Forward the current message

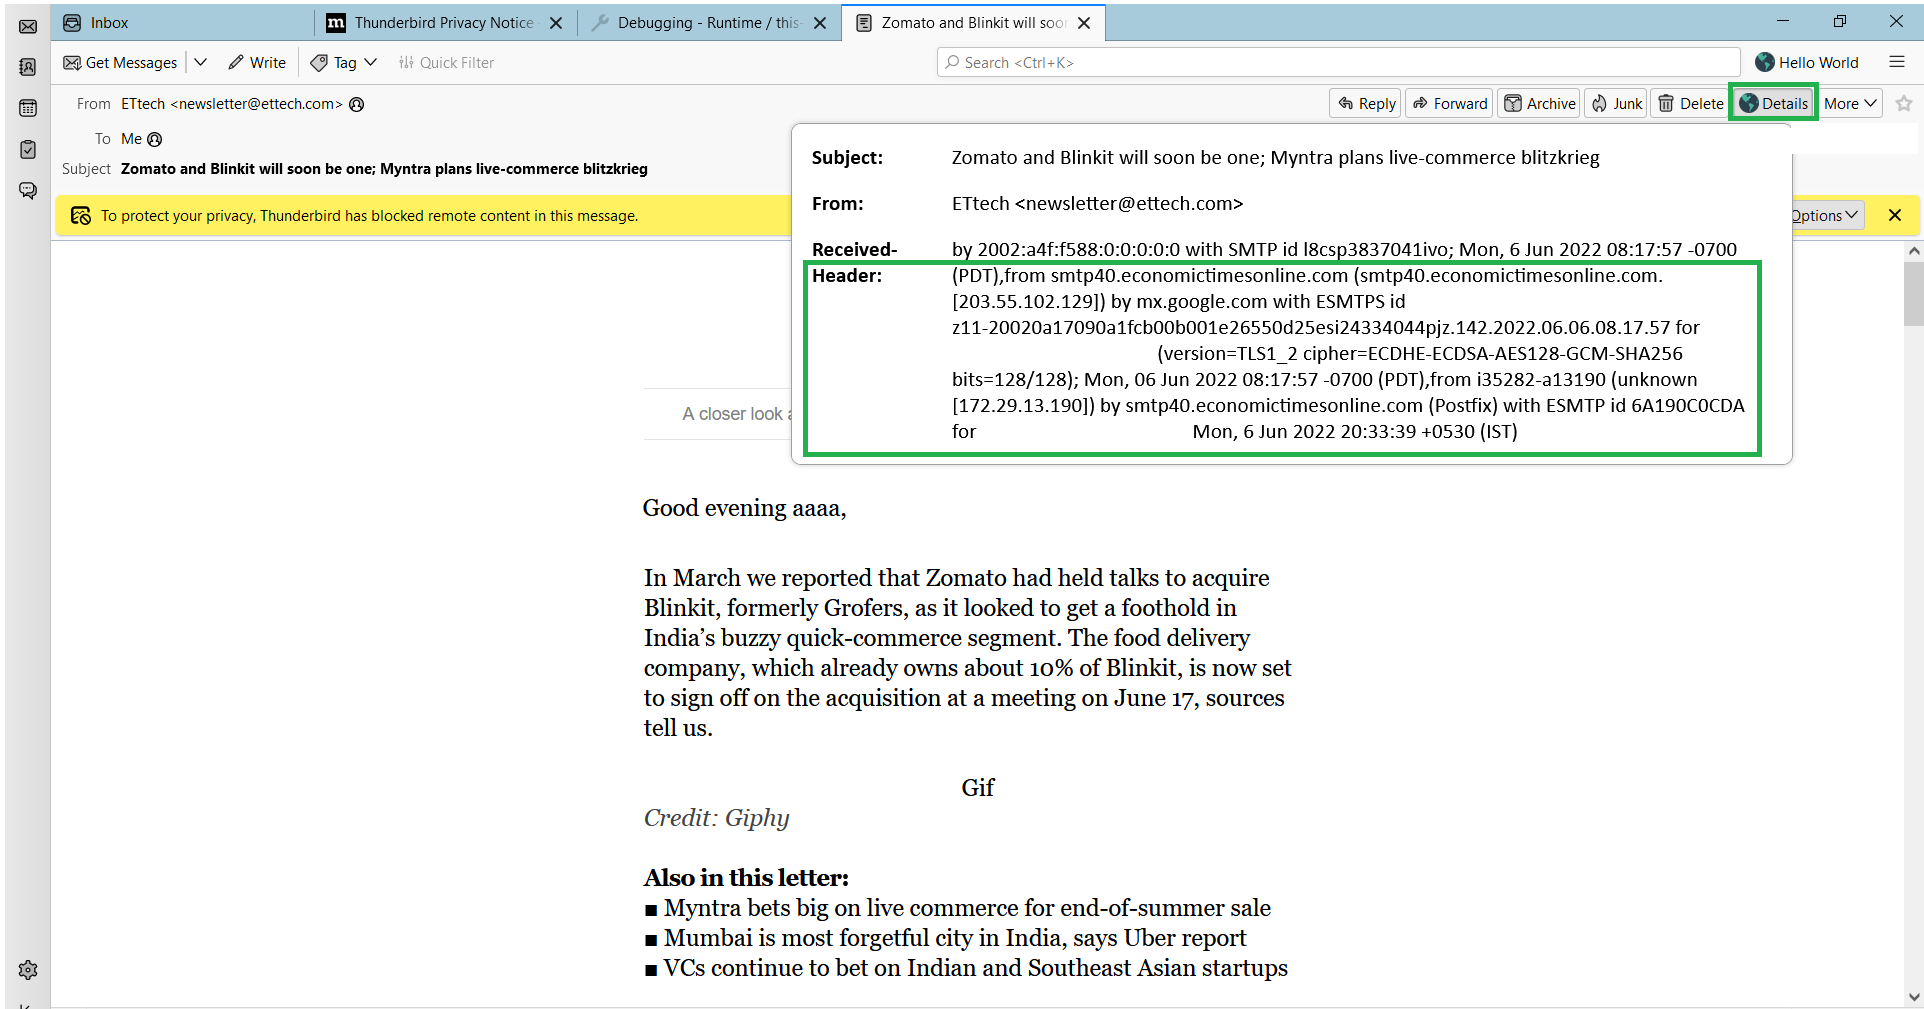click(x=1448, y=103)
